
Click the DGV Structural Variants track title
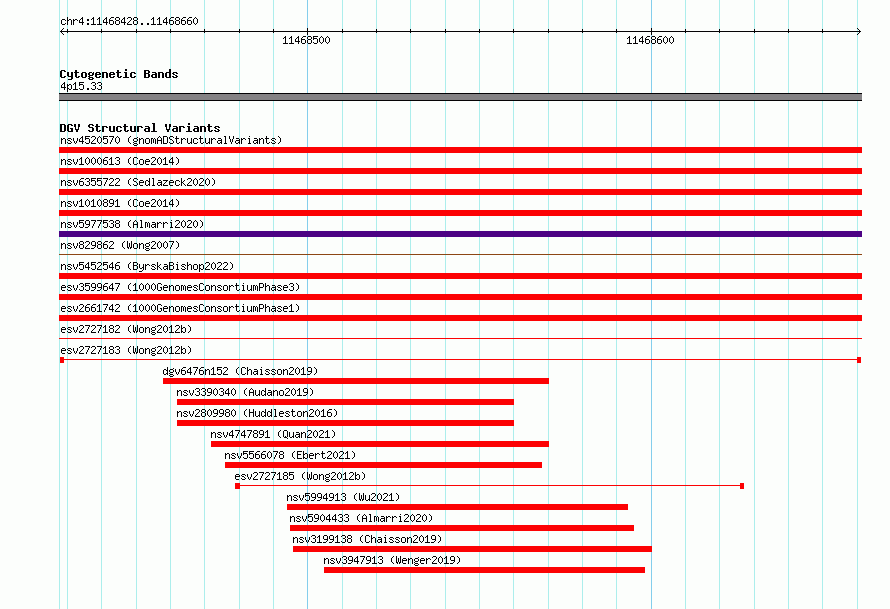(x=140, y=128)
